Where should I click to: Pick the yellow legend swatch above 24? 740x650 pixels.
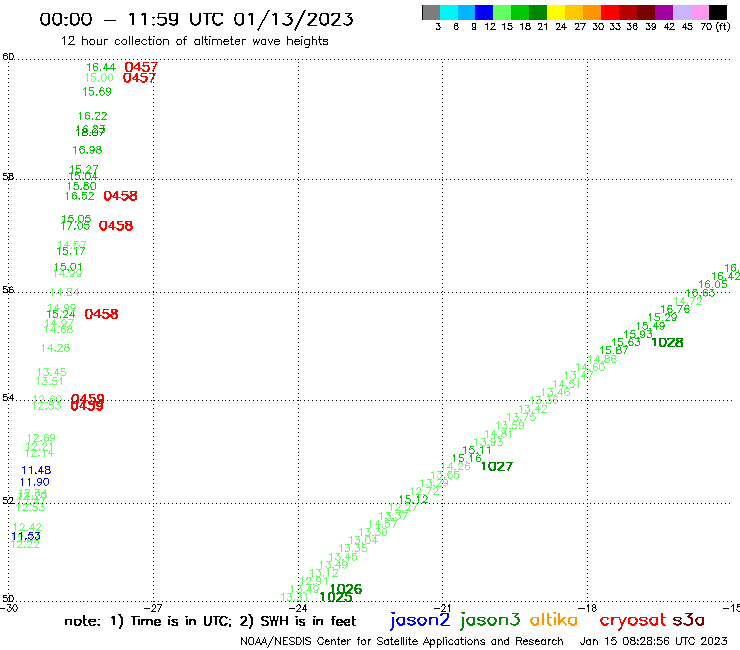(556, 12)
